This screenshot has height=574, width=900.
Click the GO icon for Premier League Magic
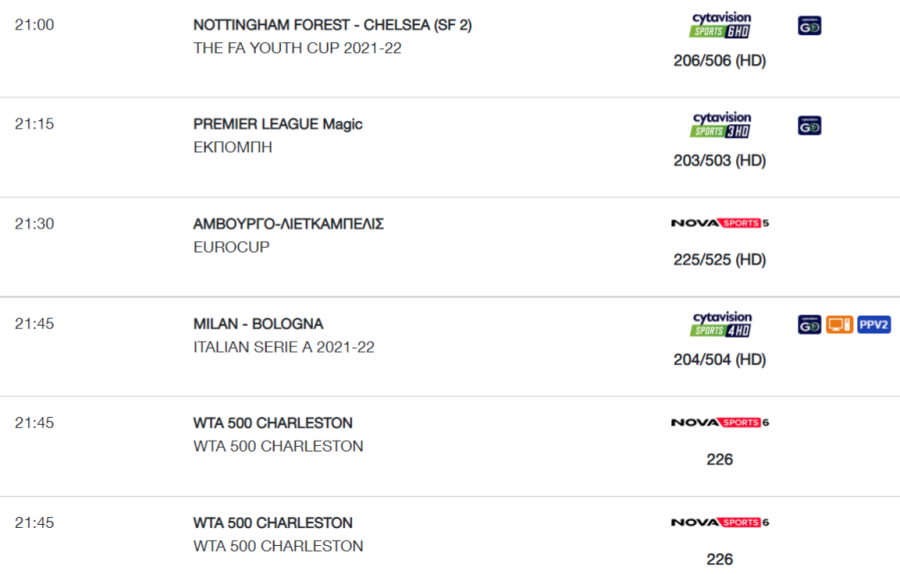point(809,125)
